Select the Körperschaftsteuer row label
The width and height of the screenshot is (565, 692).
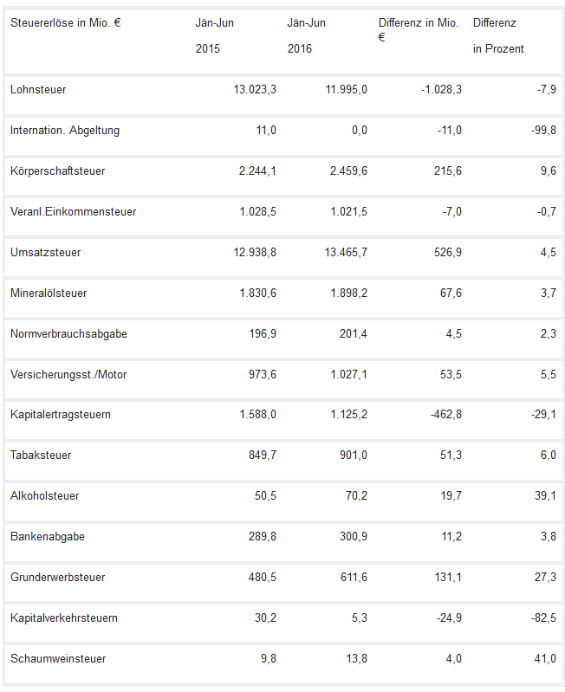coord(57,171)
